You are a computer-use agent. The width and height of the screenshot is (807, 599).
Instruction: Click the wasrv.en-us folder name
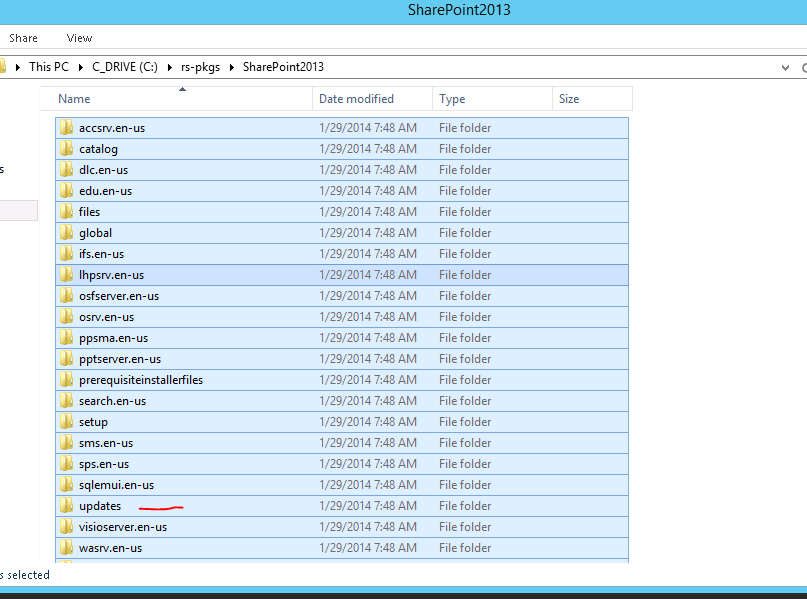point(111,548)
